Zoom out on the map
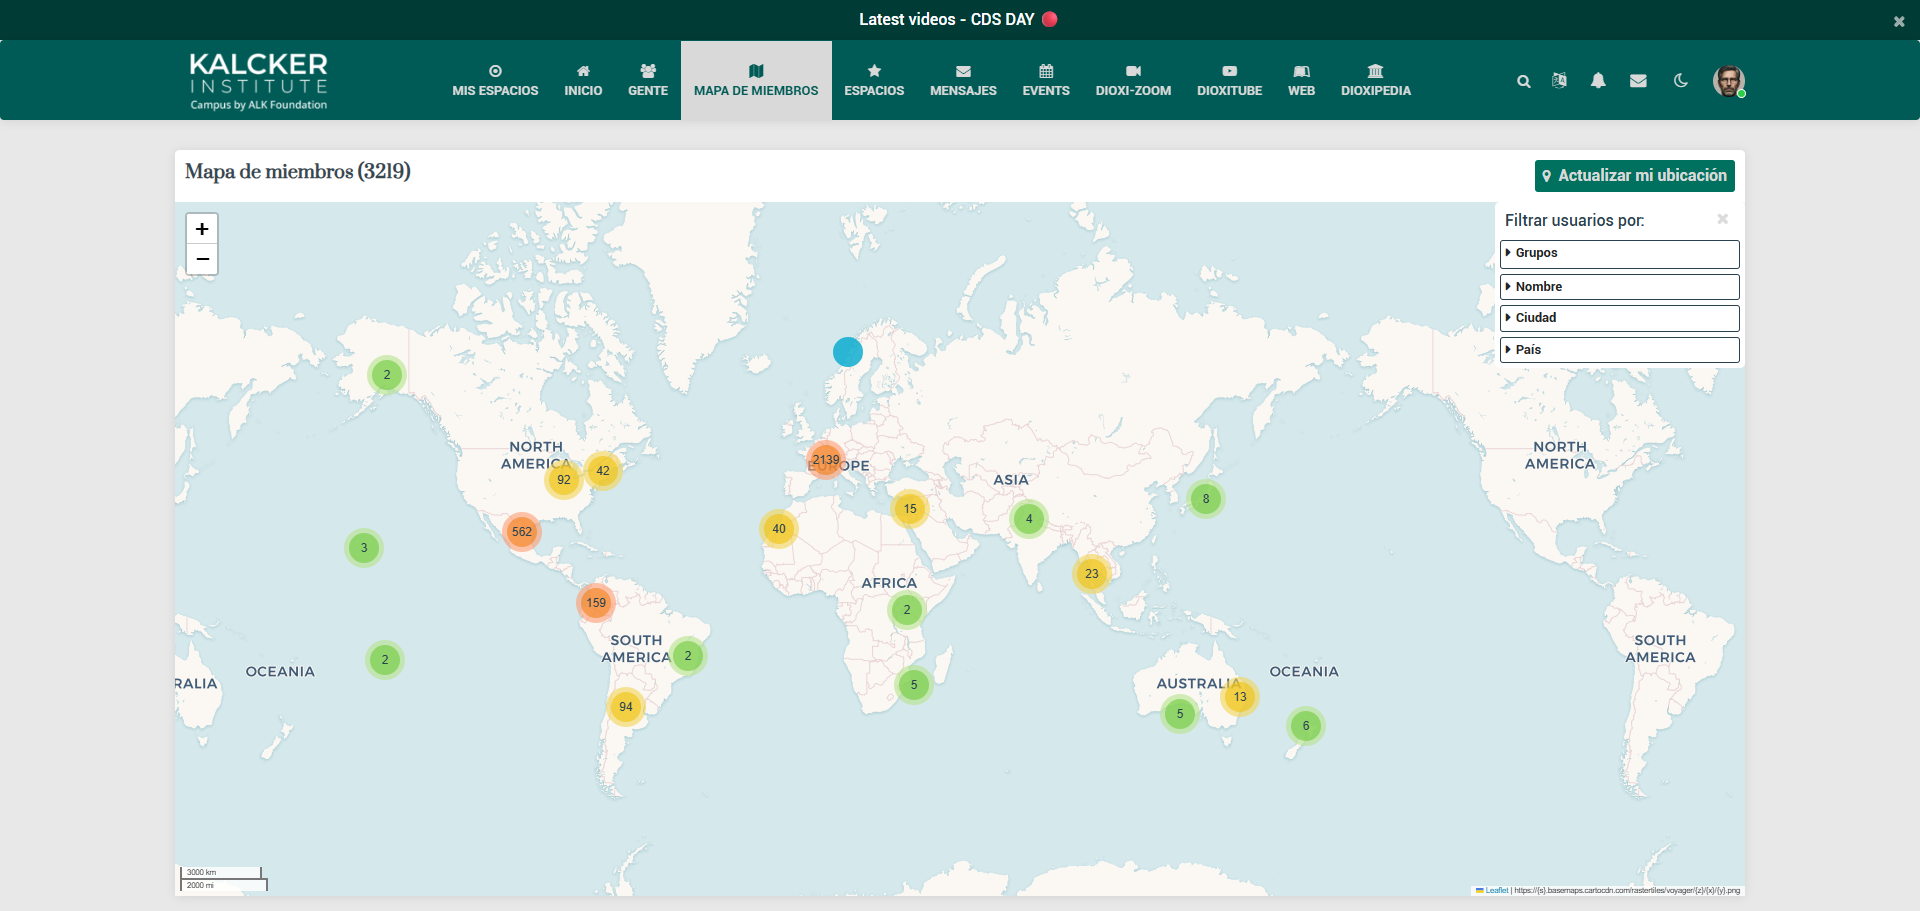The width and height of the screenshot is (1920, 911). (202, 260)
